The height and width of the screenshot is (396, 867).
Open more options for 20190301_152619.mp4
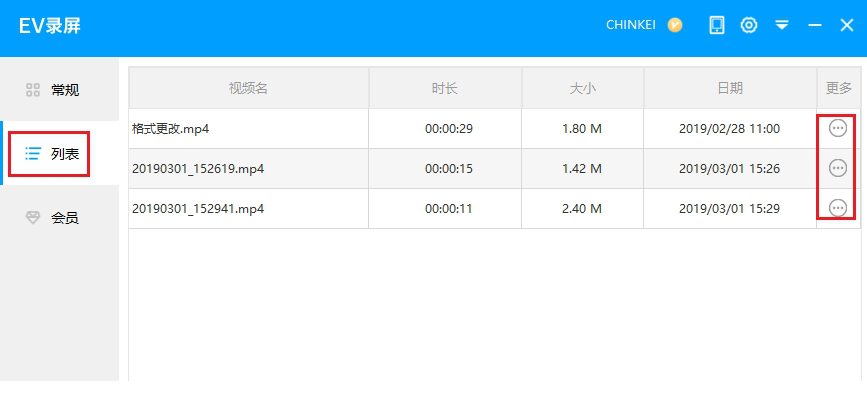tap(838, 168)
